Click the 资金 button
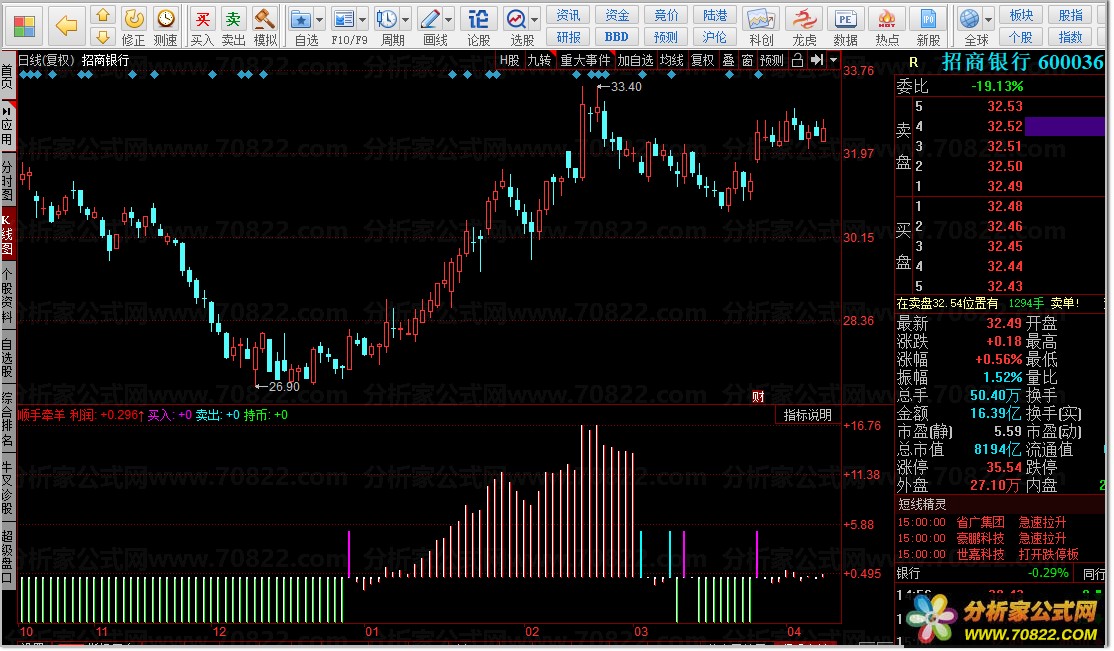Image resolution: width=1114 pixels, height=651 pixels. tap(617, 16)
